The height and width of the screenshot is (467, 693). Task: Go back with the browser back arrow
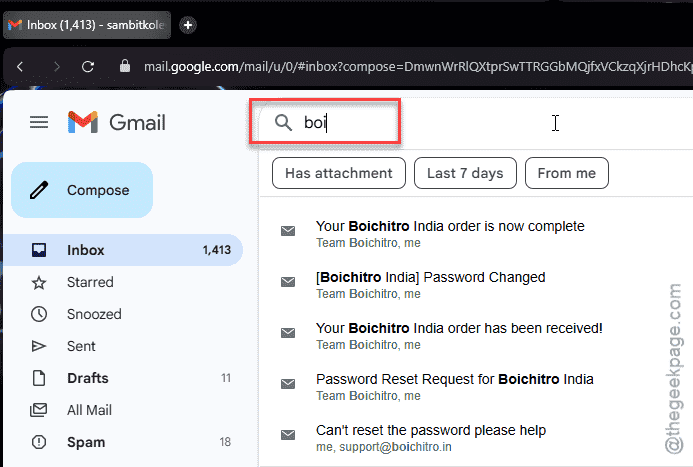20,66
